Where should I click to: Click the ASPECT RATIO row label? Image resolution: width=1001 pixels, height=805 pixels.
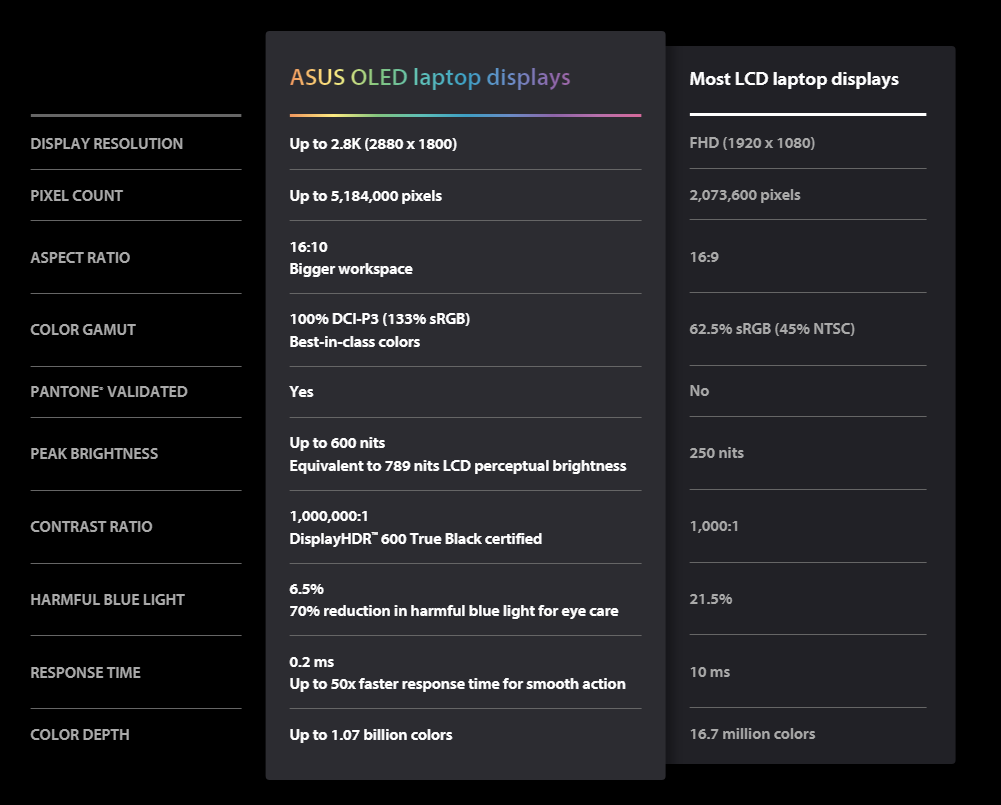coord(80,258)
